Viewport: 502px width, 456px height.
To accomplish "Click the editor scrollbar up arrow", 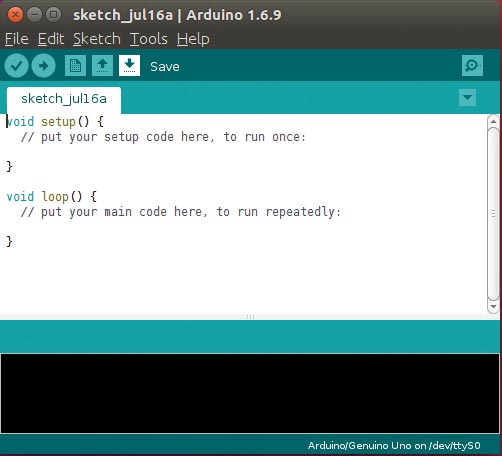I will point(493,121).
